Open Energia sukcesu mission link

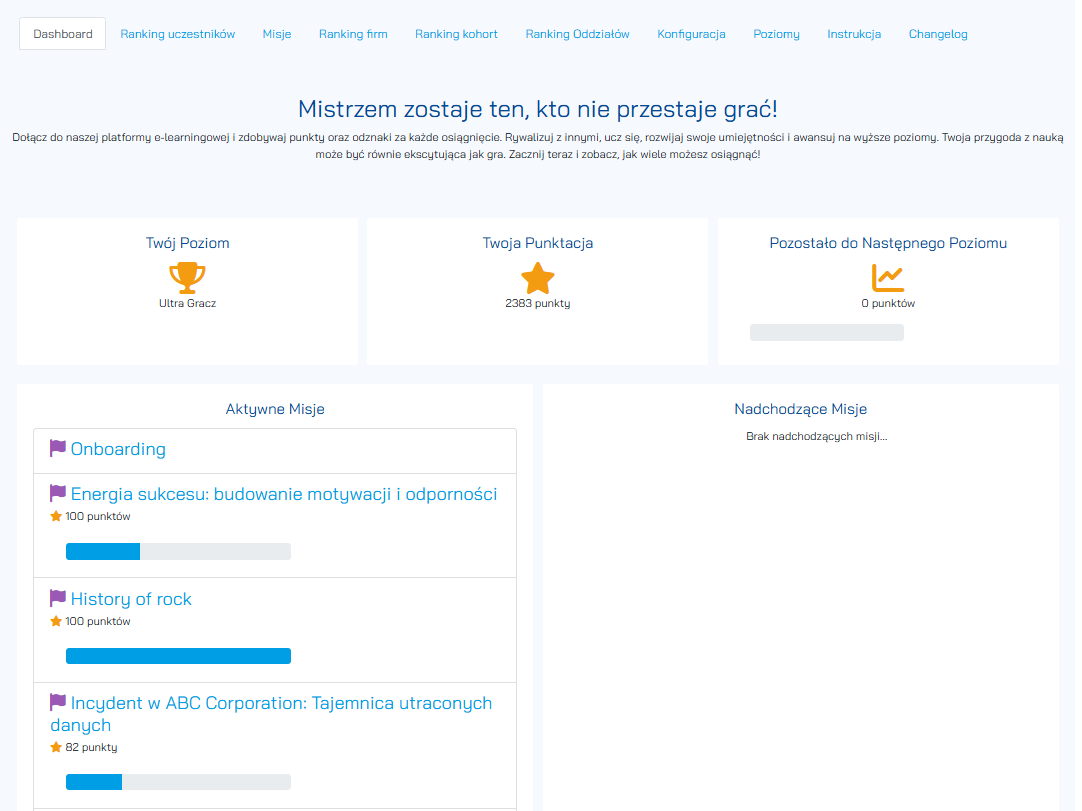coord(284,494)
